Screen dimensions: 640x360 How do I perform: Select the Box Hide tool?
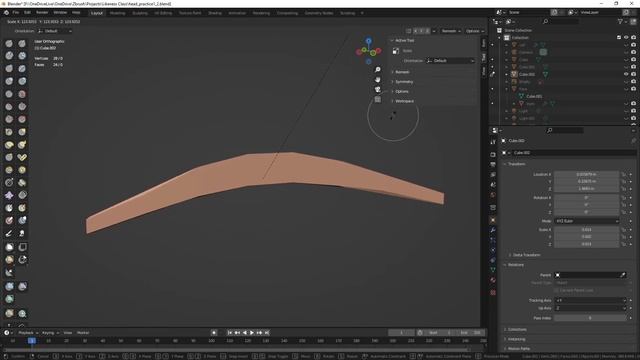pyautogui.click(x=22, y=247)
